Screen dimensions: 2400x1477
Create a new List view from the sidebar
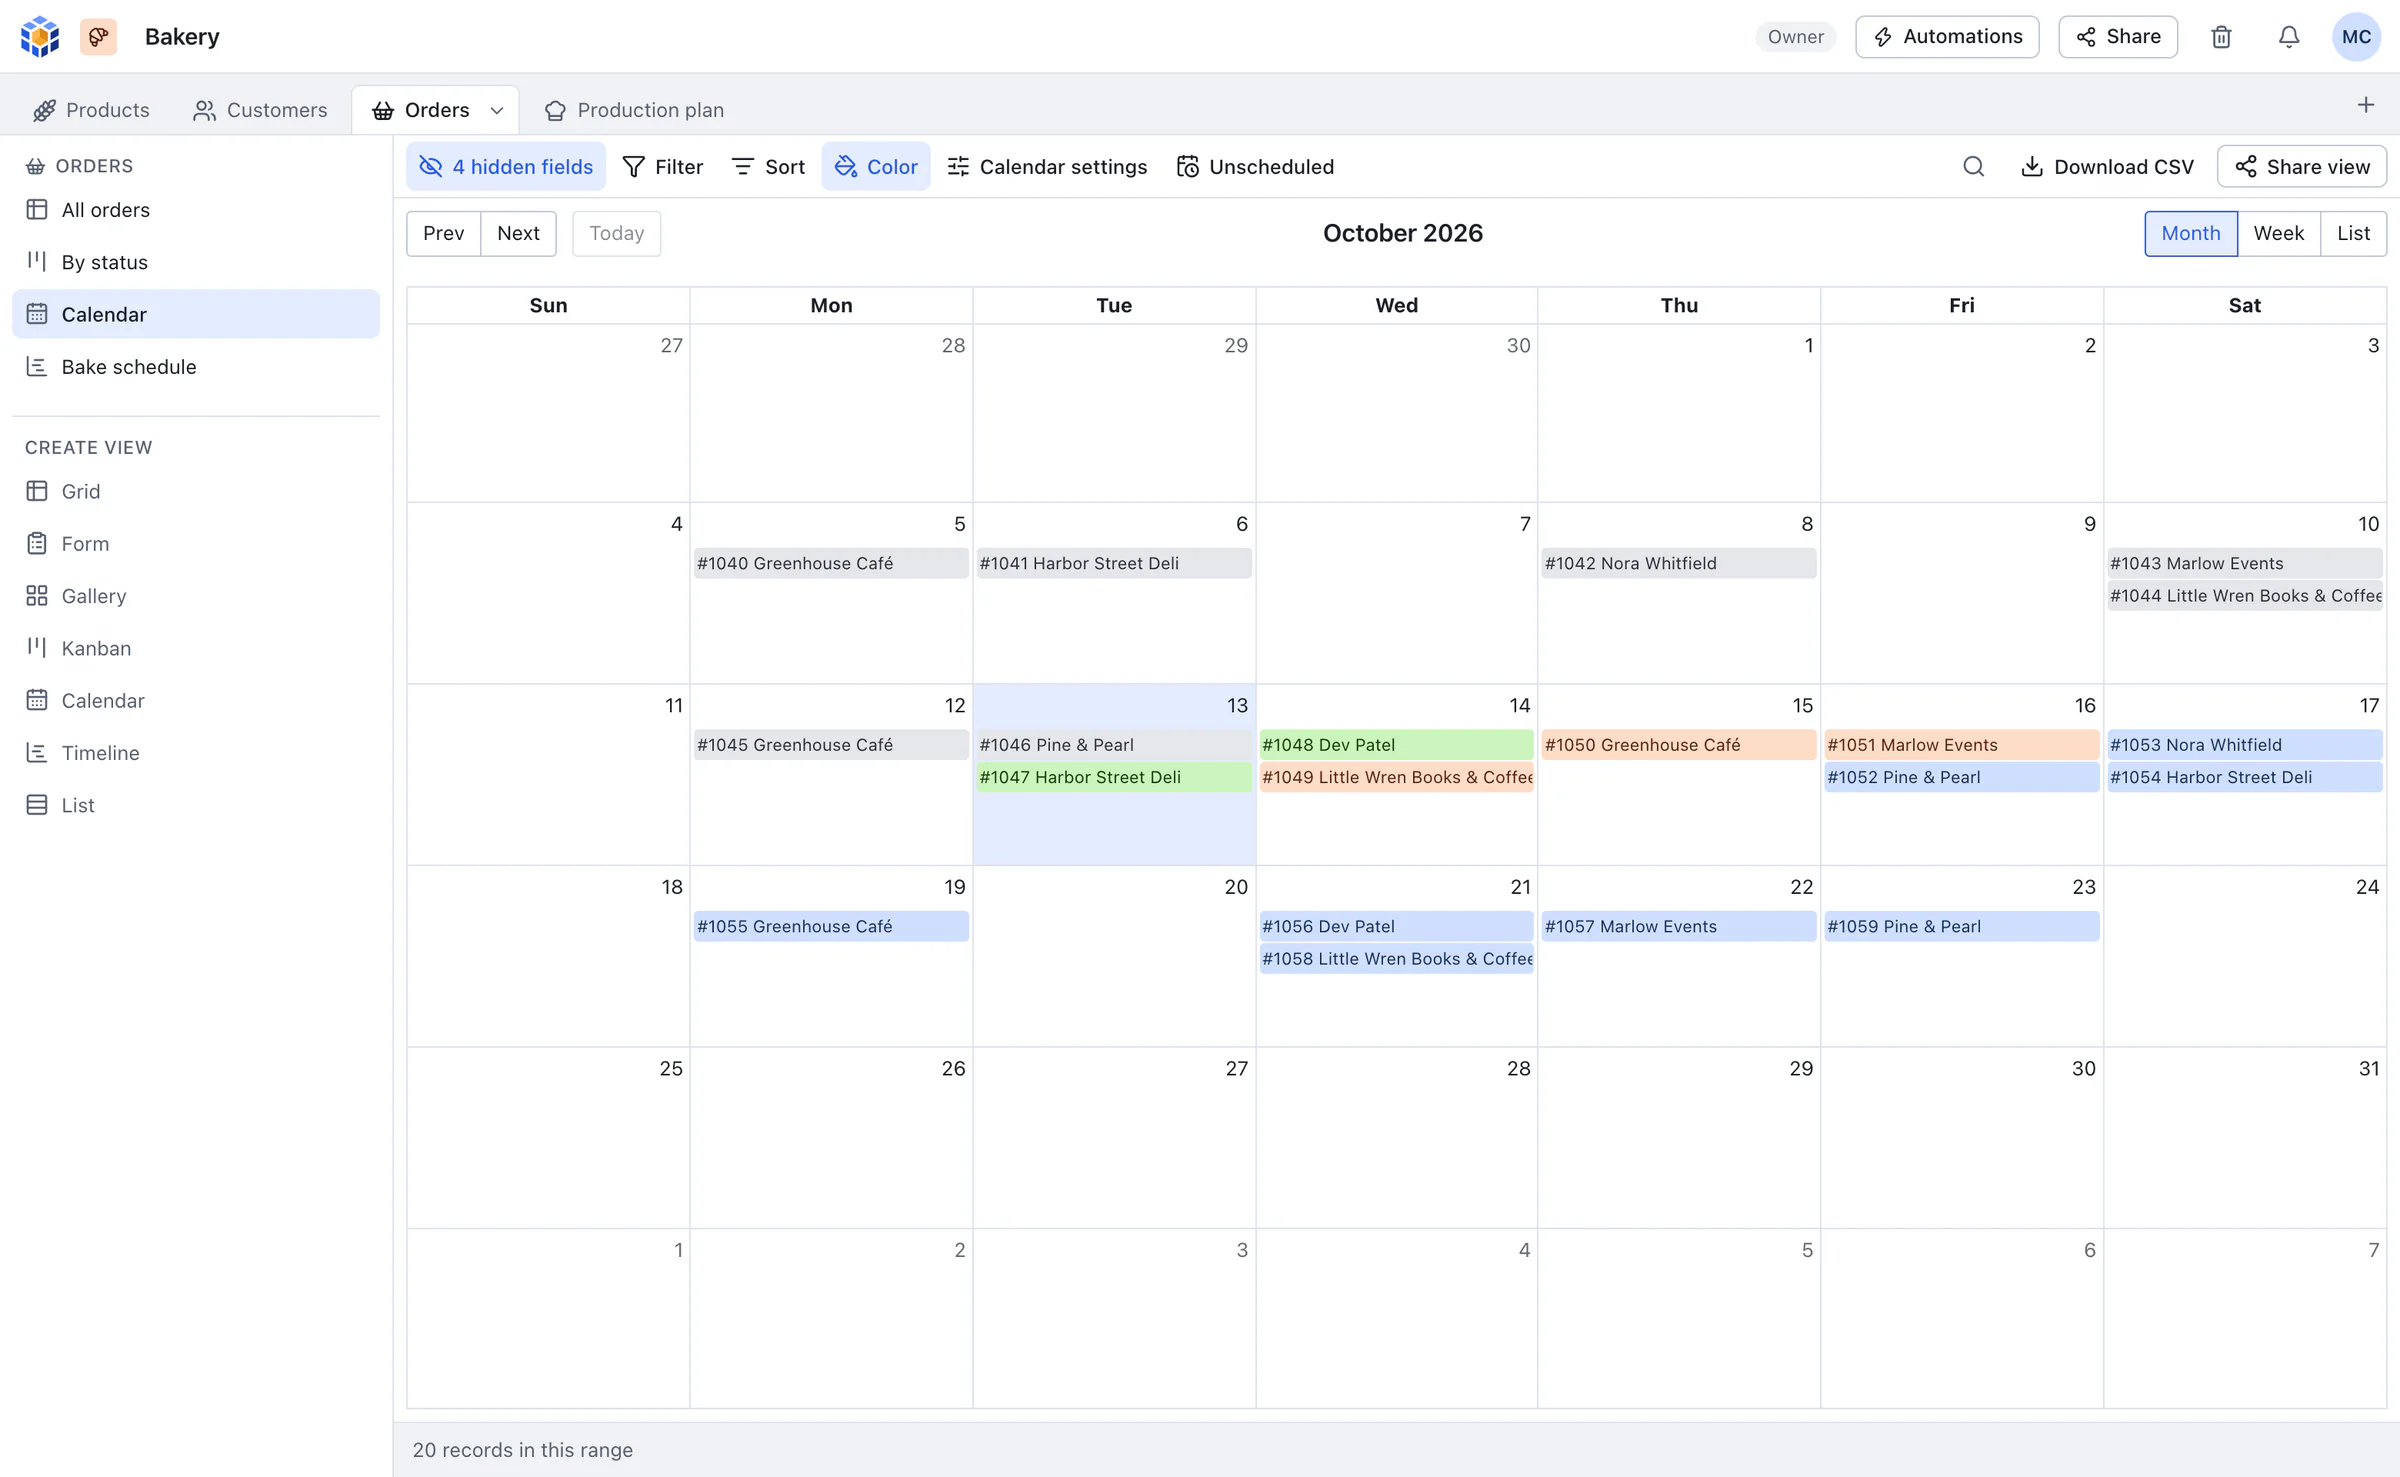196,805
